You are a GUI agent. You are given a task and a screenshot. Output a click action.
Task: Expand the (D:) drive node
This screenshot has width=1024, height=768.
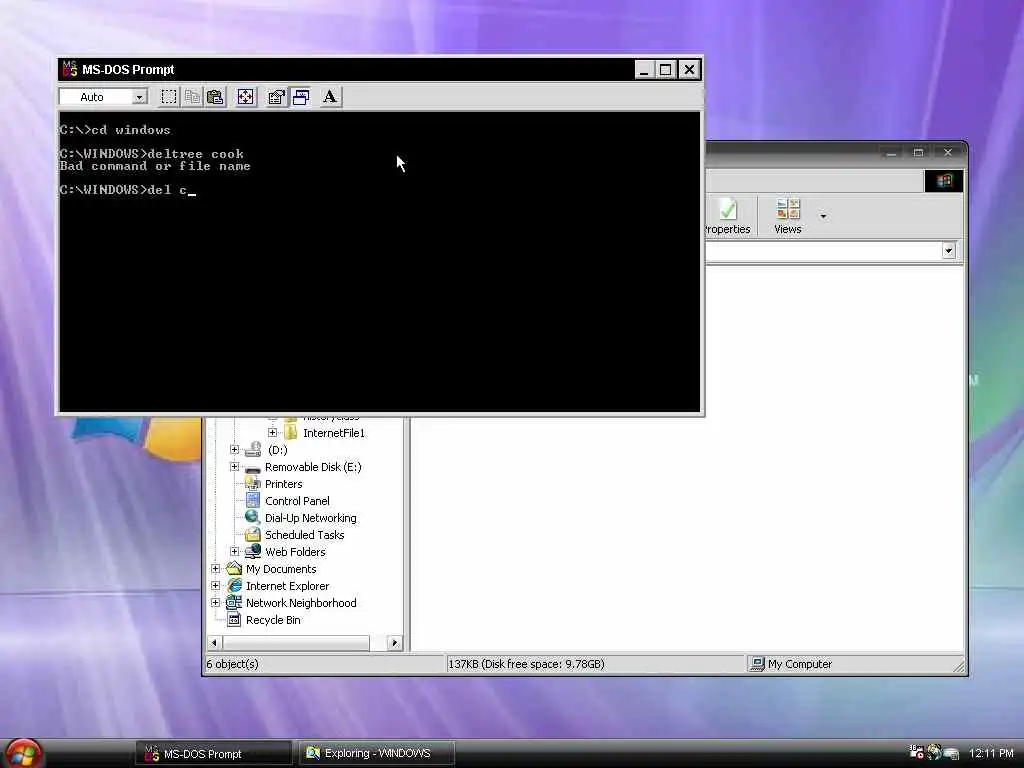[234, 449]
